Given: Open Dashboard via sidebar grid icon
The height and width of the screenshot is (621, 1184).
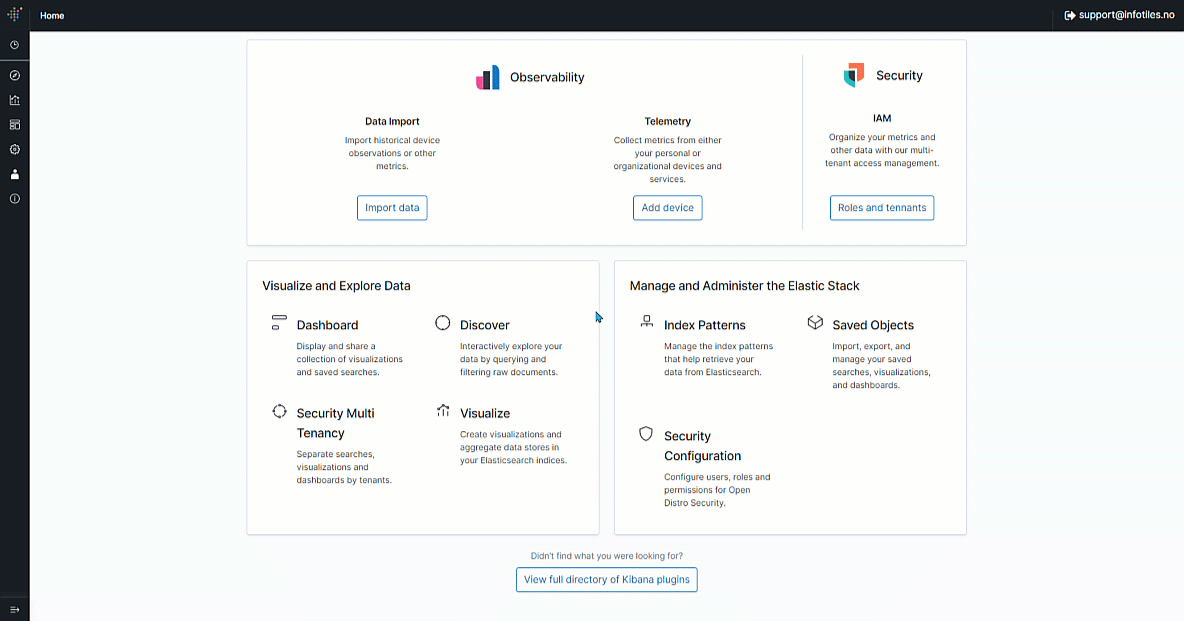Looking at the screenshot, I should point(14,125).
